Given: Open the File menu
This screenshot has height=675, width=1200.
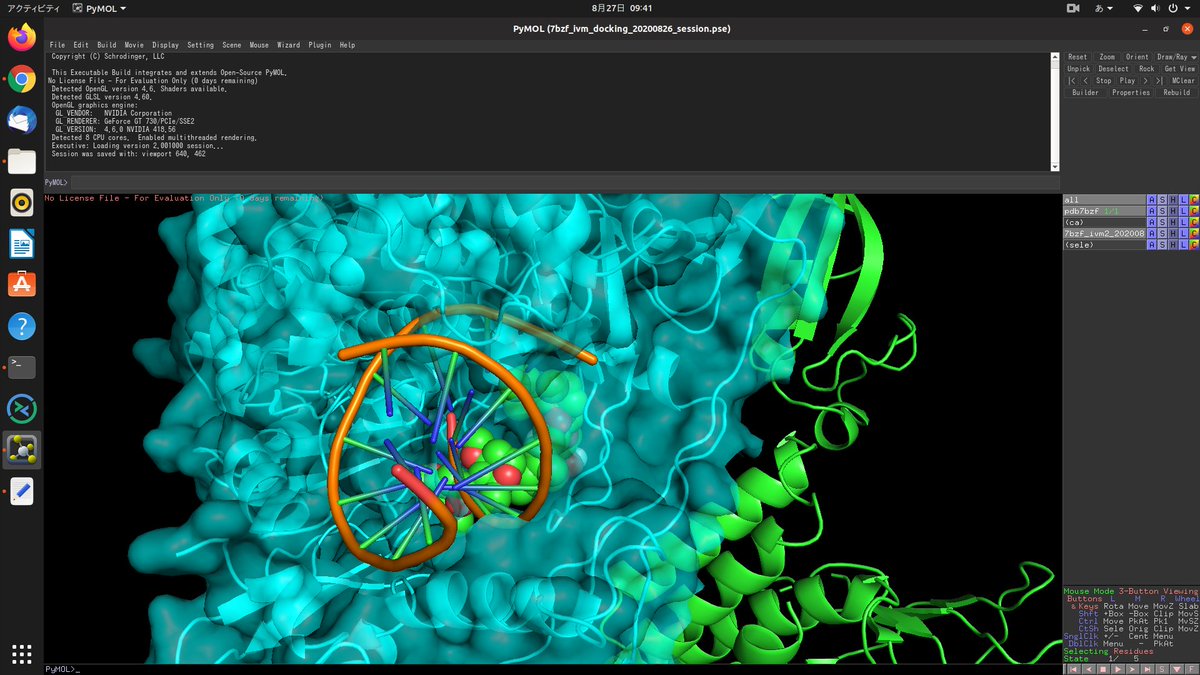Looking at the screenshot, I should [57, 45].
